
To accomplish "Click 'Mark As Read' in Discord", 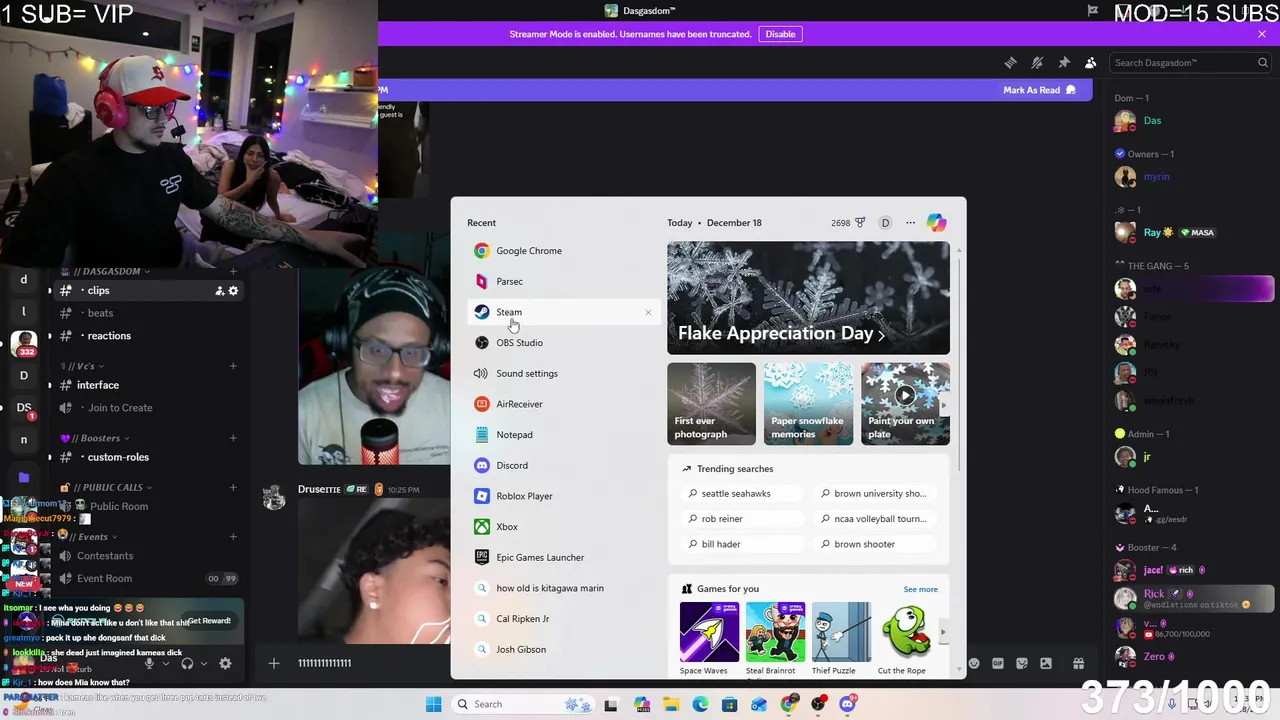I will pos(1039,90).
